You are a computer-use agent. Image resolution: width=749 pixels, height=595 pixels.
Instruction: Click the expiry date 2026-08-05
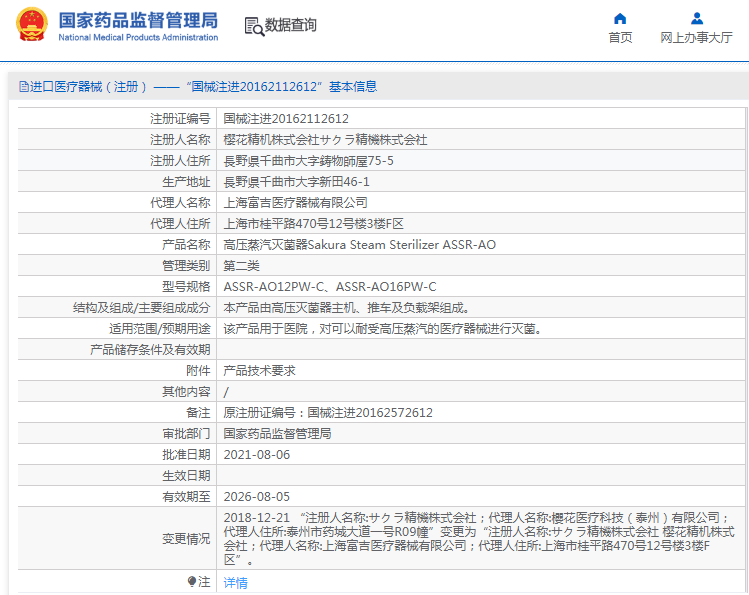(256, 497)
